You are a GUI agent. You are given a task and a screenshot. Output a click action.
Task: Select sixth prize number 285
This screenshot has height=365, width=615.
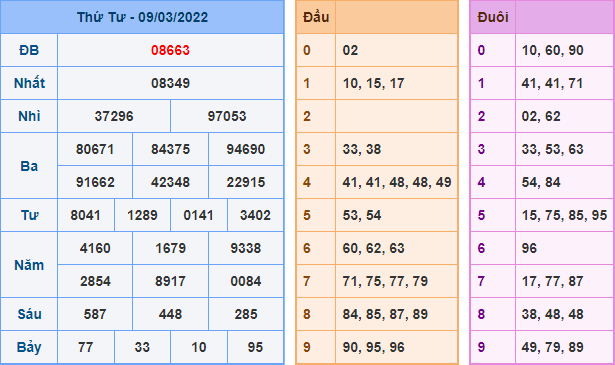(x=246, y=314)
